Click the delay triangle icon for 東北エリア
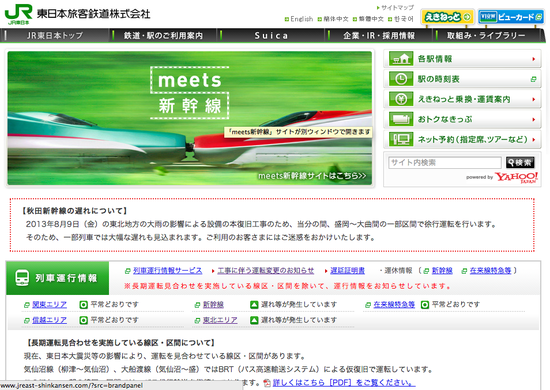 [254, 320]
